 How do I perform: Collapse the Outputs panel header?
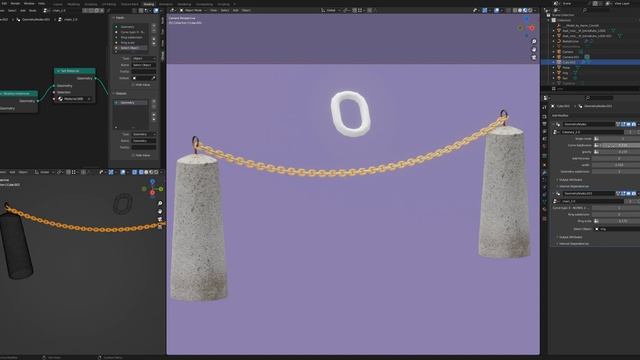click(x=120, y=93)
